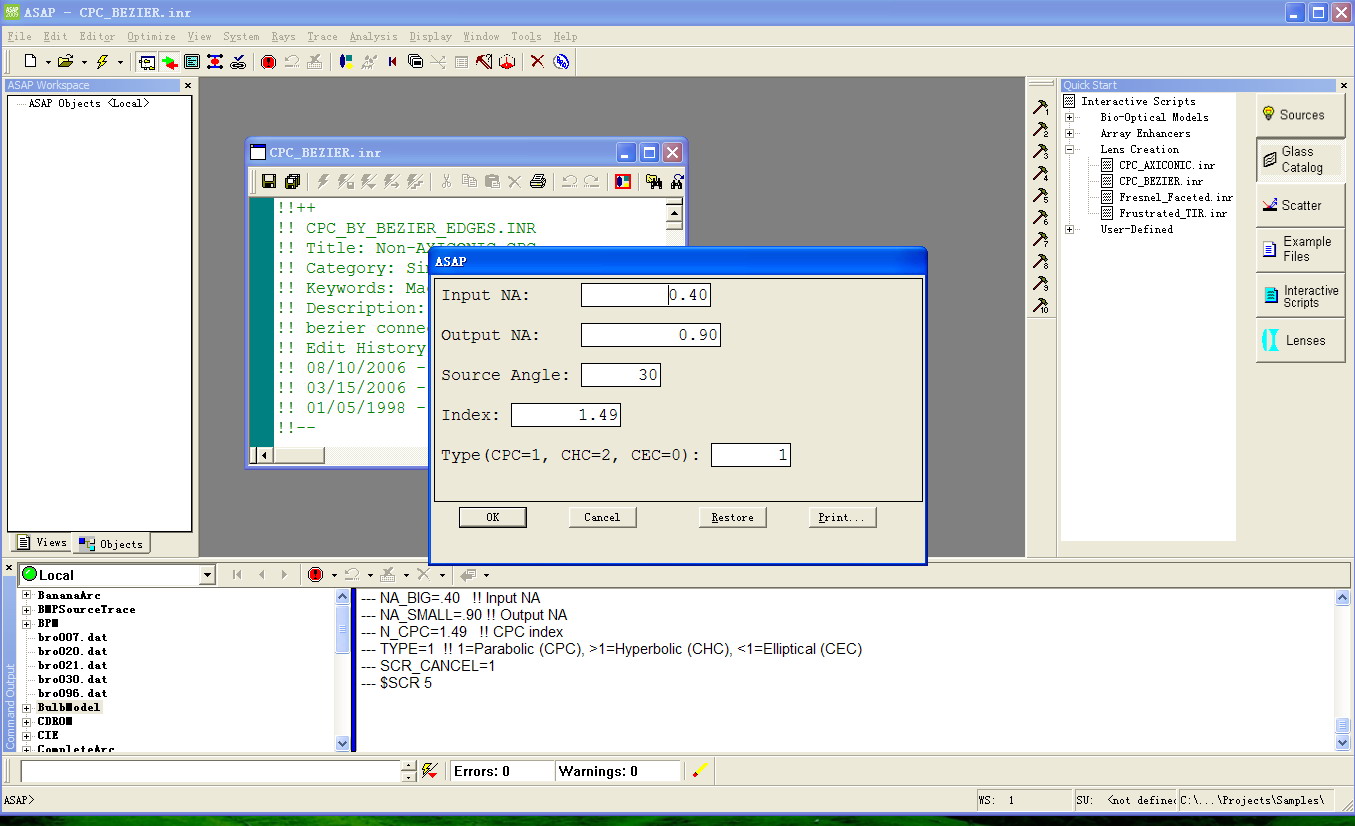Click OK in the ASAP dialog
This screenshot has height=826, width=1355.
(492, 517)
